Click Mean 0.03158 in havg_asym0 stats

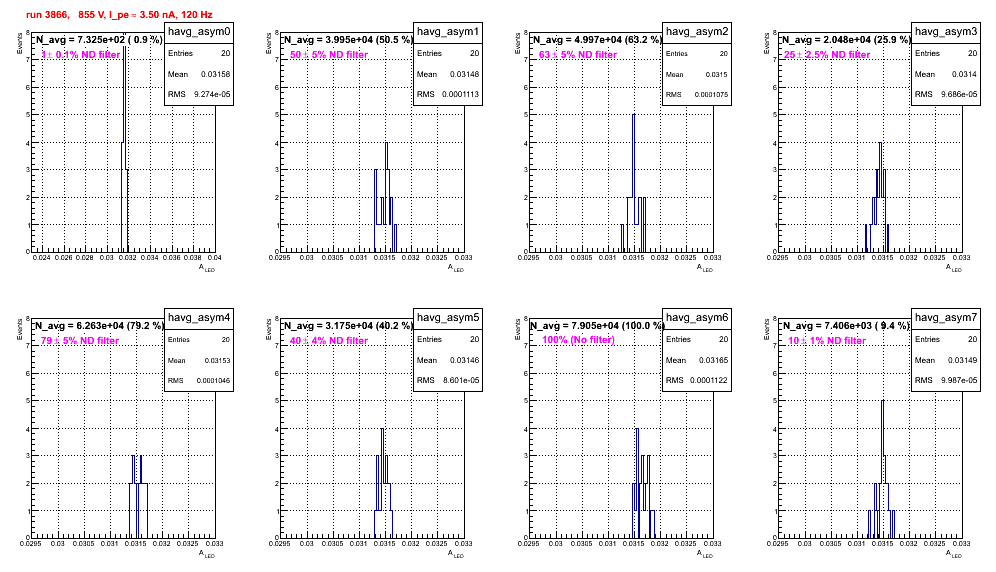[199, 74]
